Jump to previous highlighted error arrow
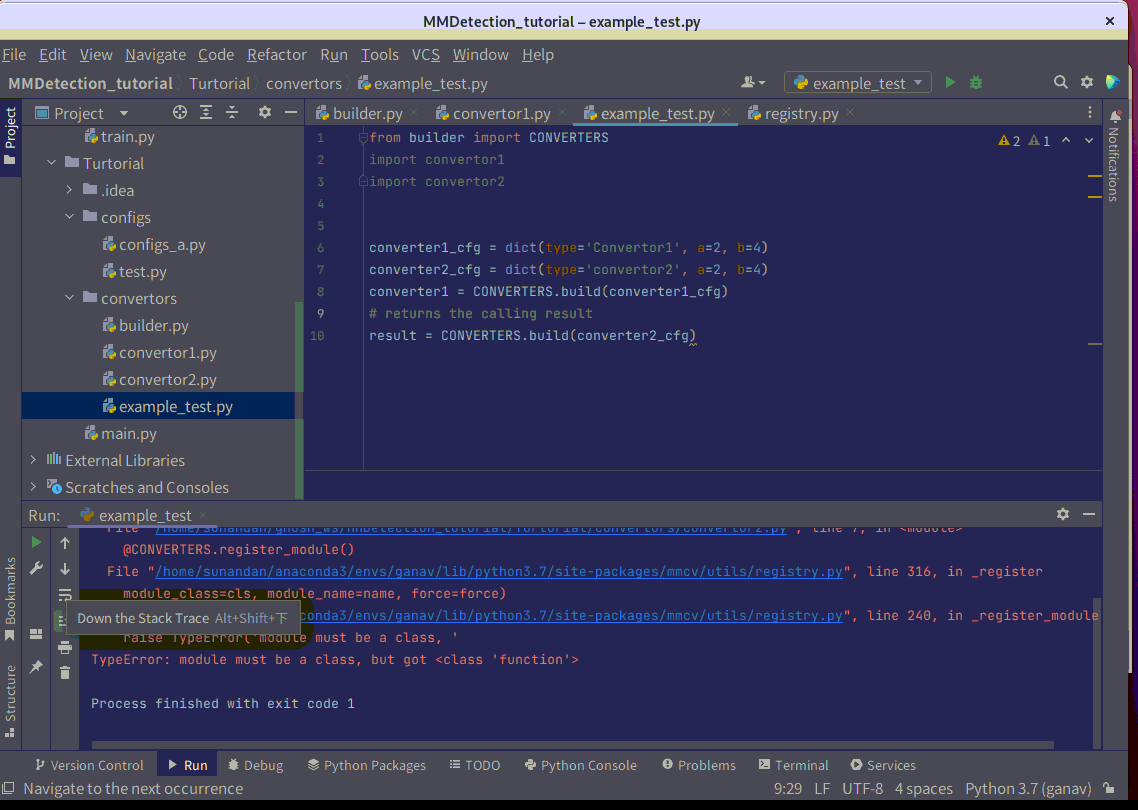This screenshot has height=810, width=1138. pos(1065,141)
